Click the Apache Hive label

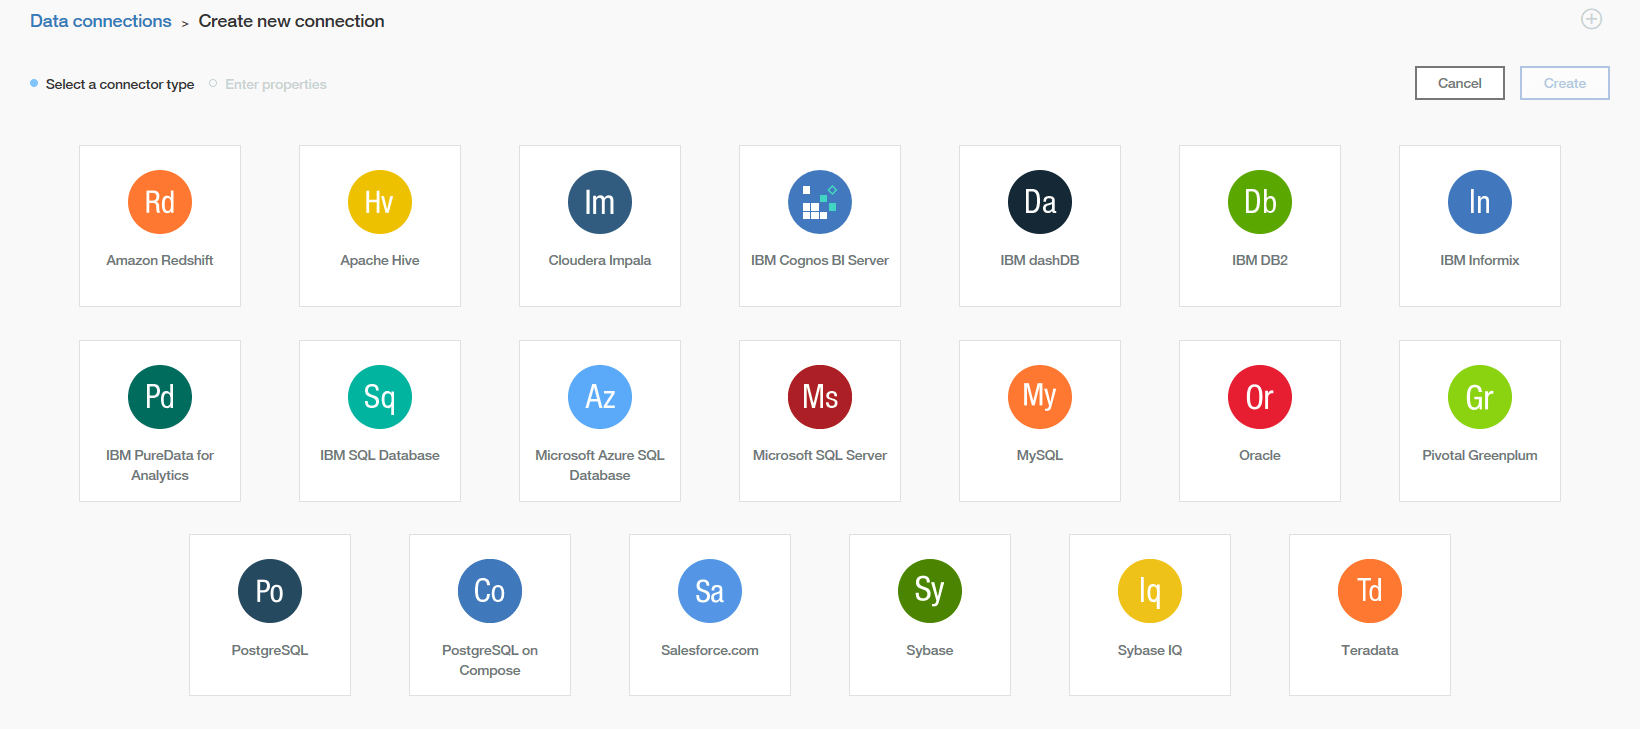(380, 260)
